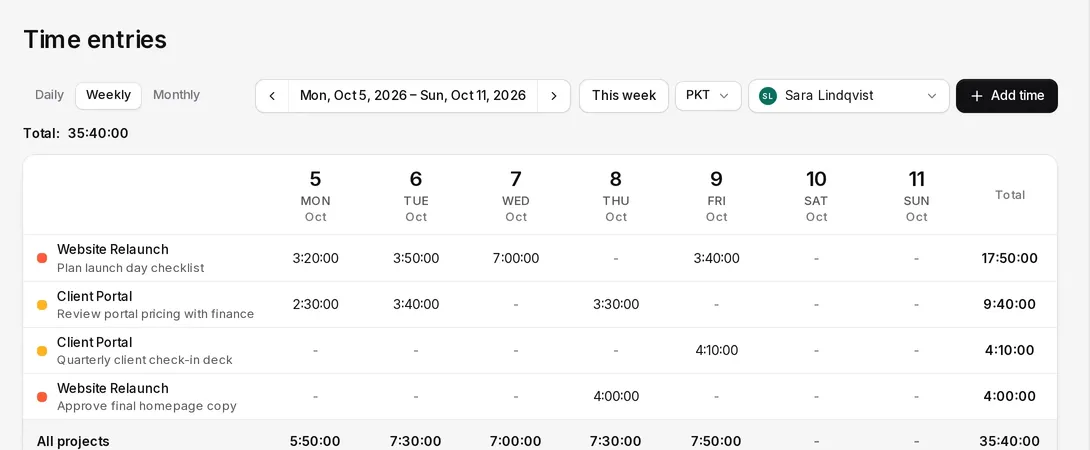
Task: Open Client Portal row for Quarterly client check-in deck
Action: [x=539, y=351]
